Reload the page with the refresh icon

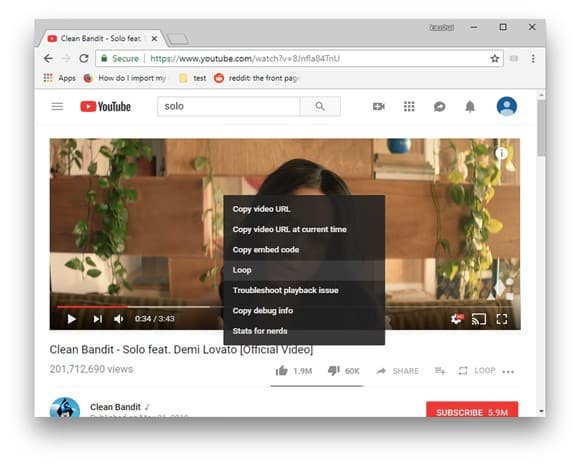coord(84,58)
